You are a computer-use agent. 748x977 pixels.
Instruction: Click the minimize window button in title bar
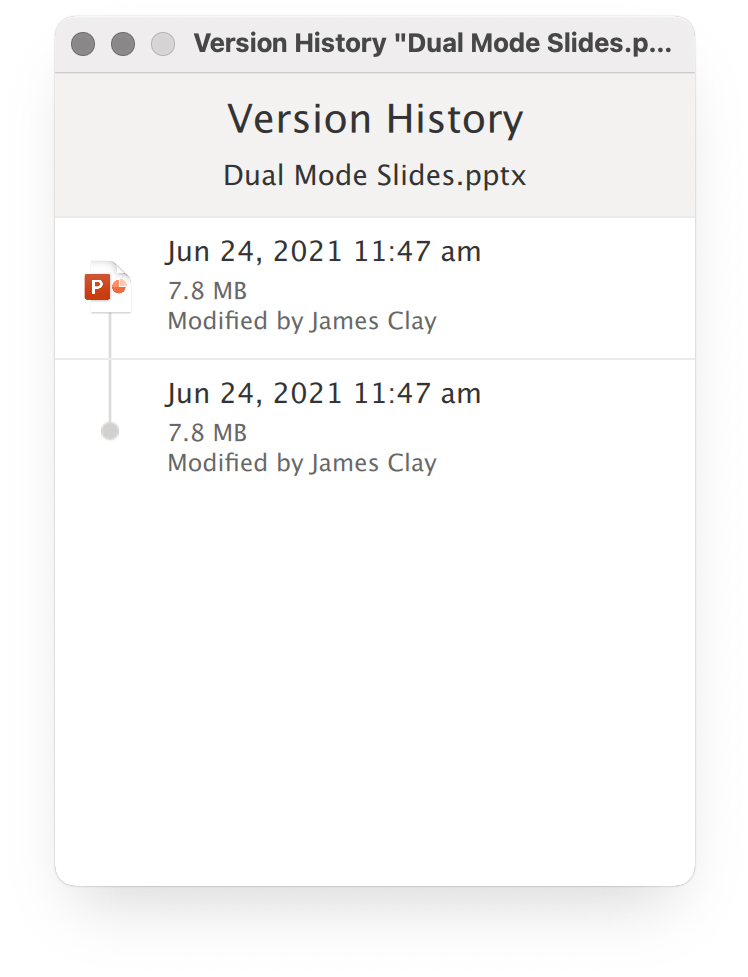[123, 44]
